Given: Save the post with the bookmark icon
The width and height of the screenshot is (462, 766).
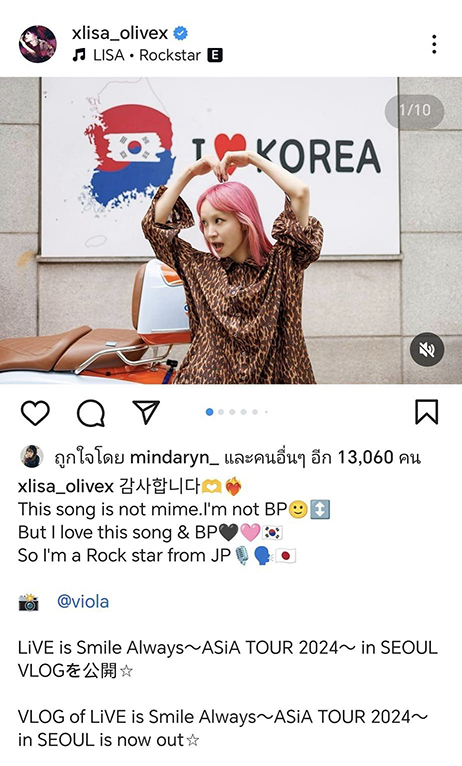Looking at the screenshot, I should (426, 412).
